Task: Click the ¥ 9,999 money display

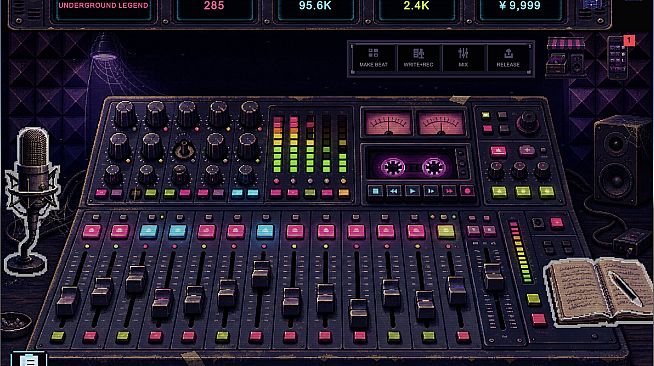Action: [520, 8]
